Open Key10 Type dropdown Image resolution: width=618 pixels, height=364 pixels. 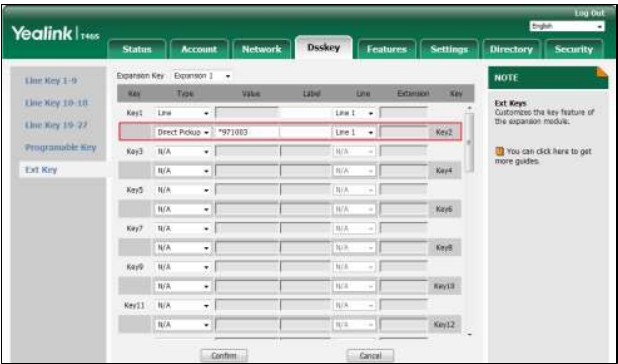coord(183,286)
